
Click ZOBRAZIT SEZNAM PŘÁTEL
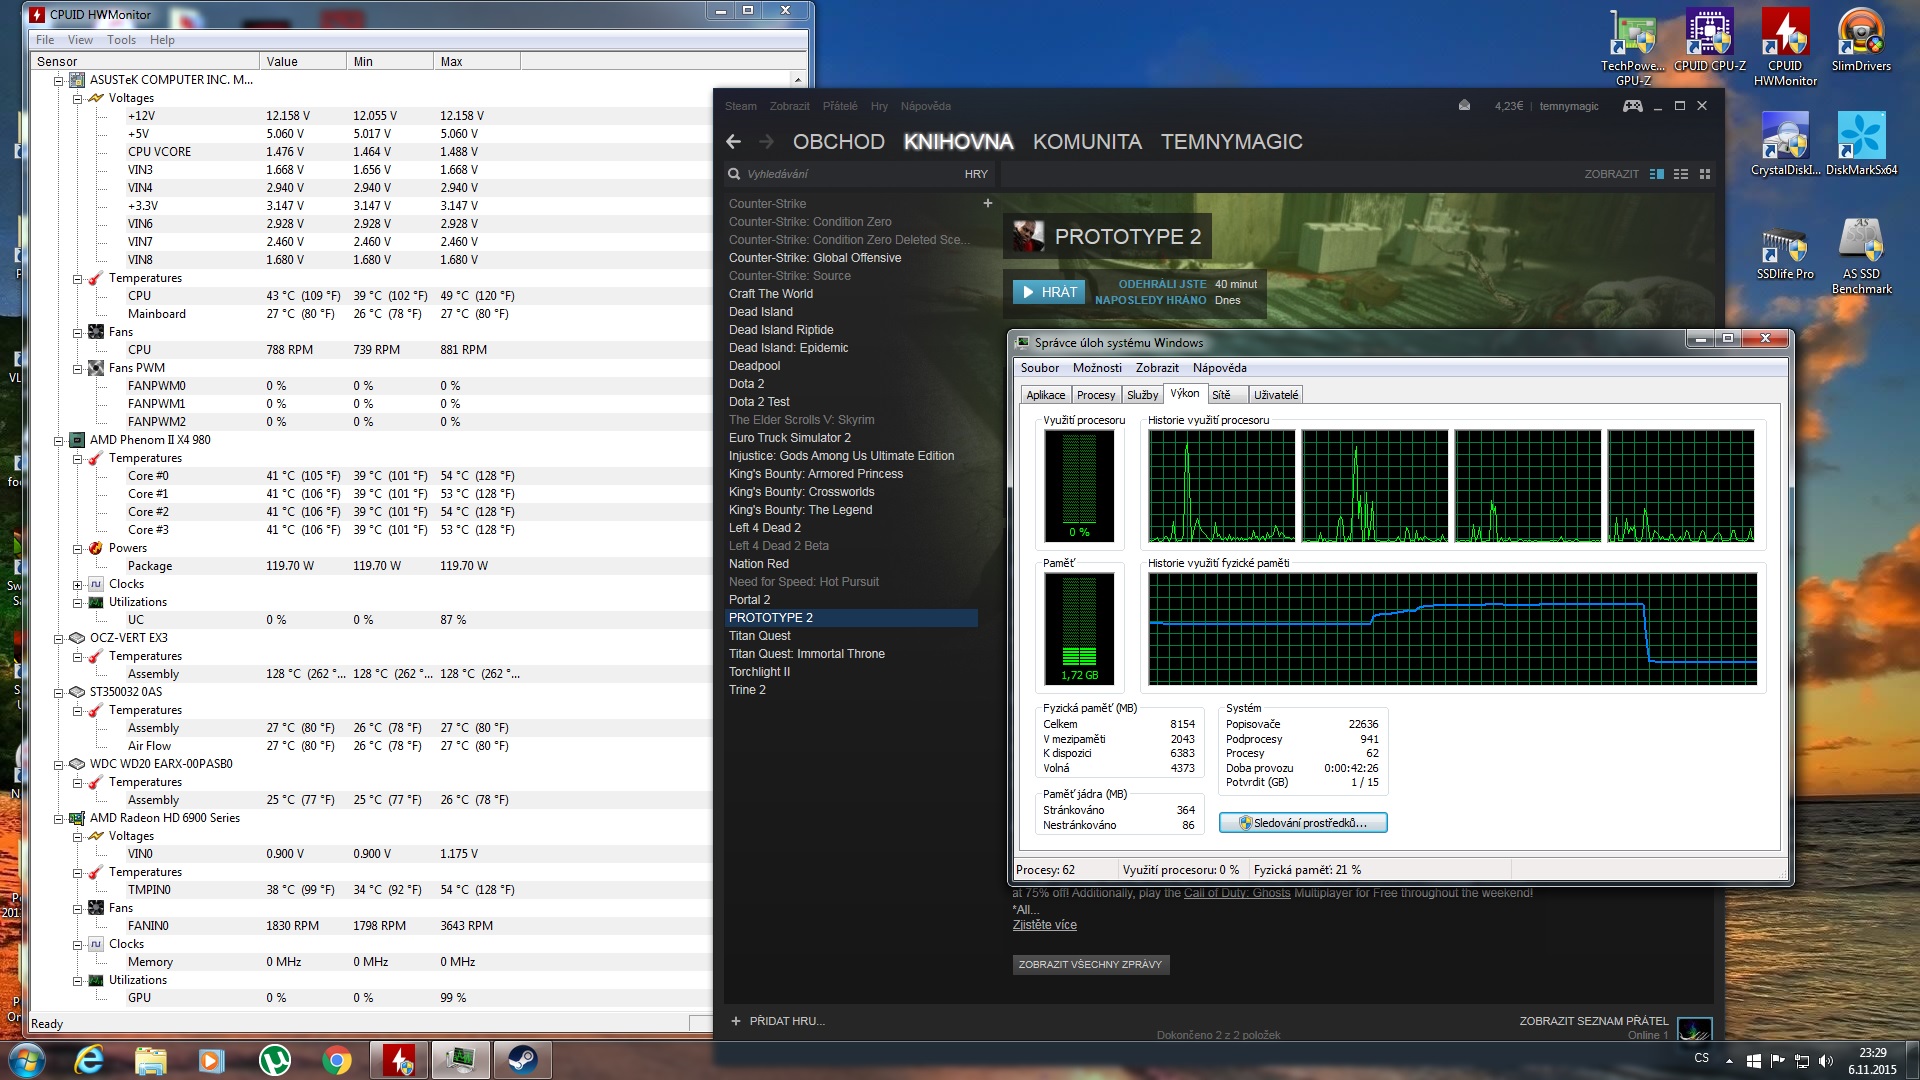coord(1593,1021)
